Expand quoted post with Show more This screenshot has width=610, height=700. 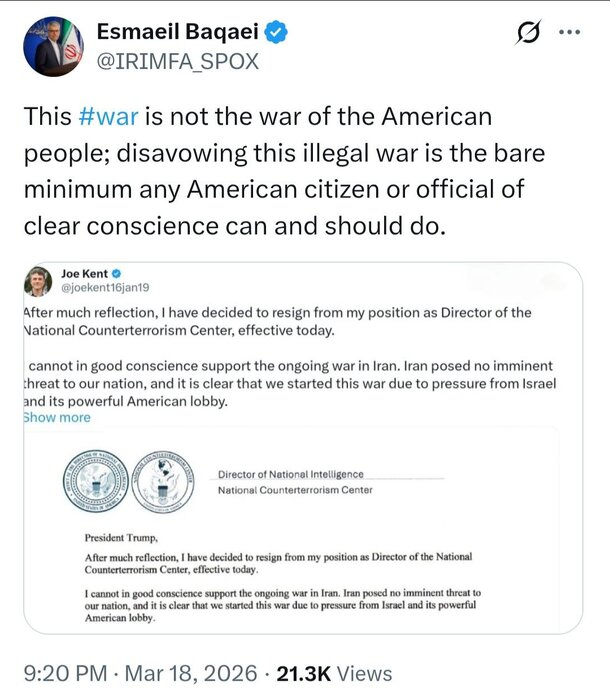click(56, 417)
